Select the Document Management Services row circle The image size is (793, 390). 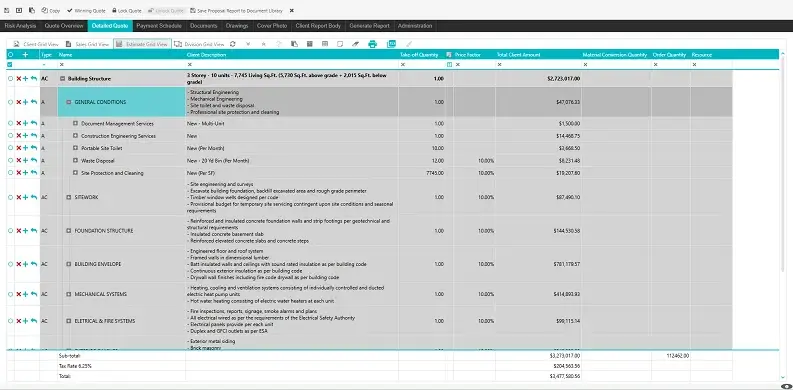point(10,123)
